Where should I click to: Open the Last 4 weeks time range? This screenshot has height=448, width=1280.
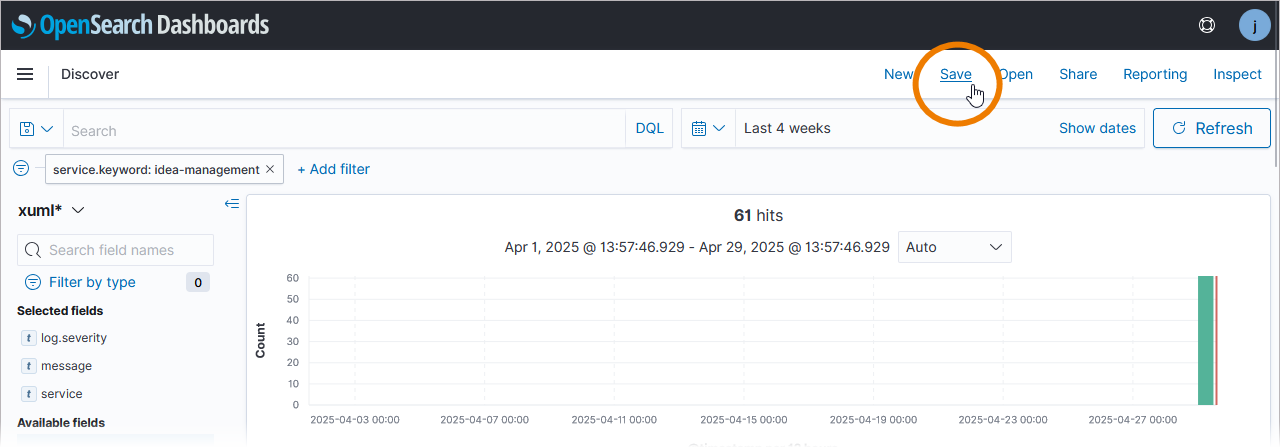[787, 128]
